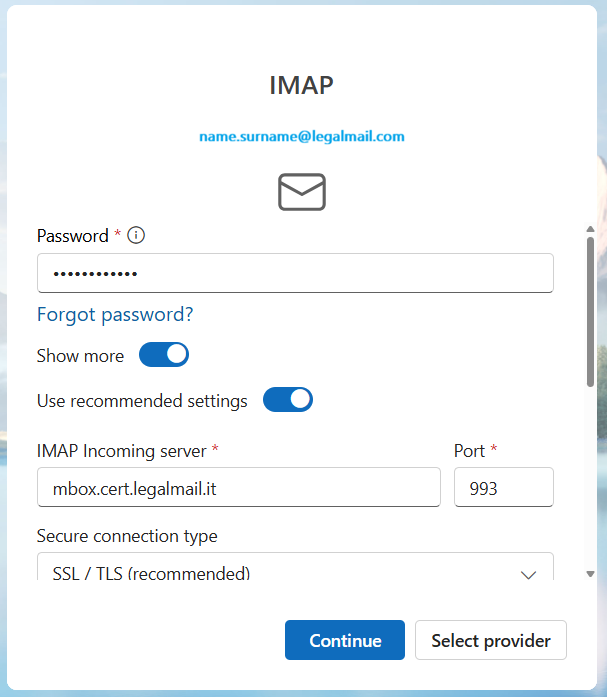Image resolution: width=607 pixels, height=697 pixels.
Task: Expand the Secure connection type chevron
Action: click(x=528, y=574)
